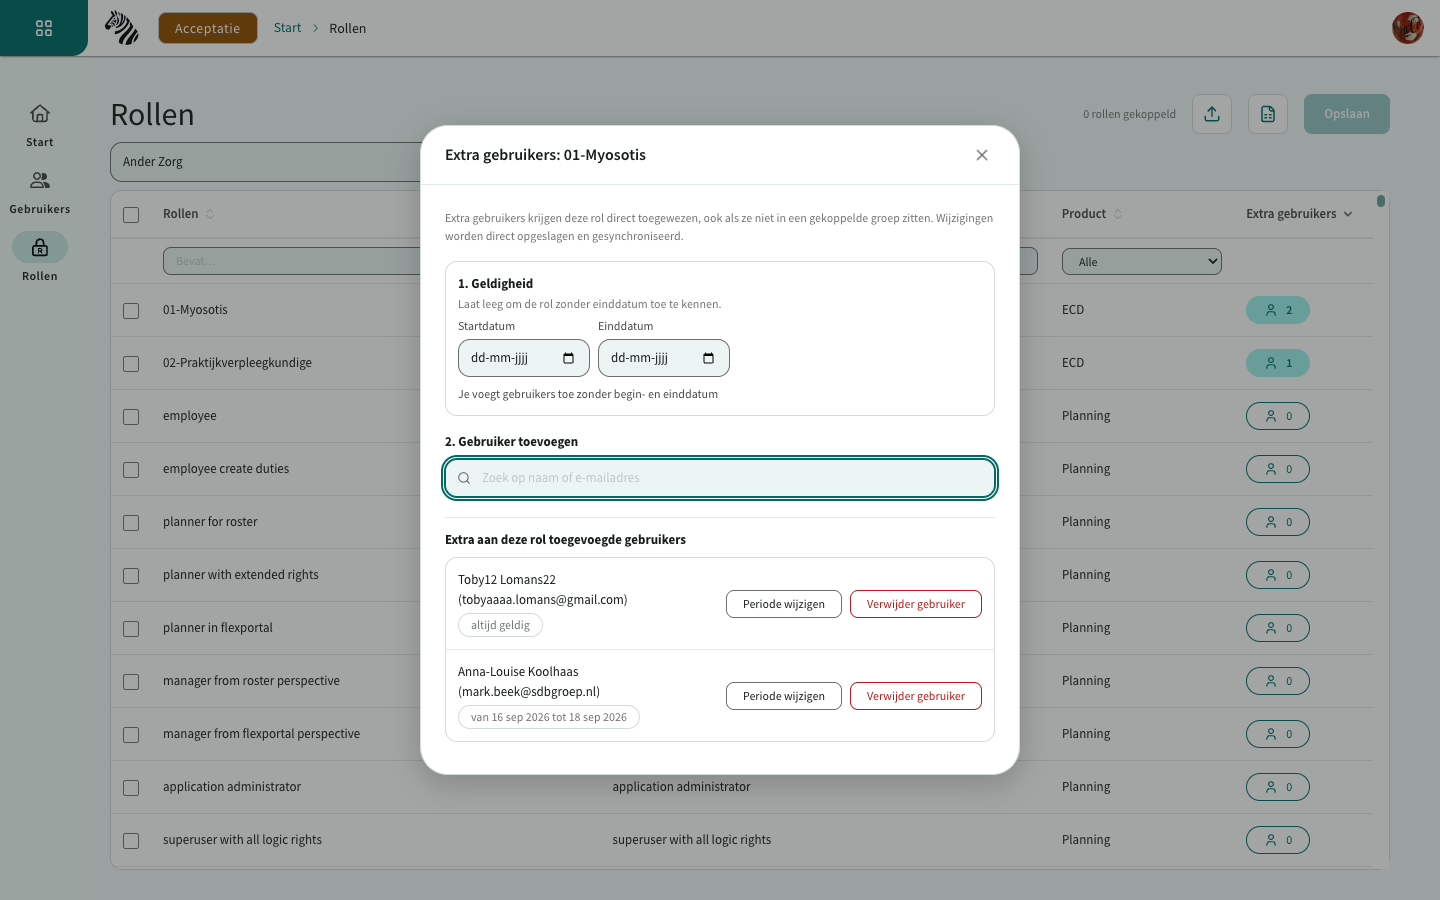Click the Opslaan button

coord(1347,114)
